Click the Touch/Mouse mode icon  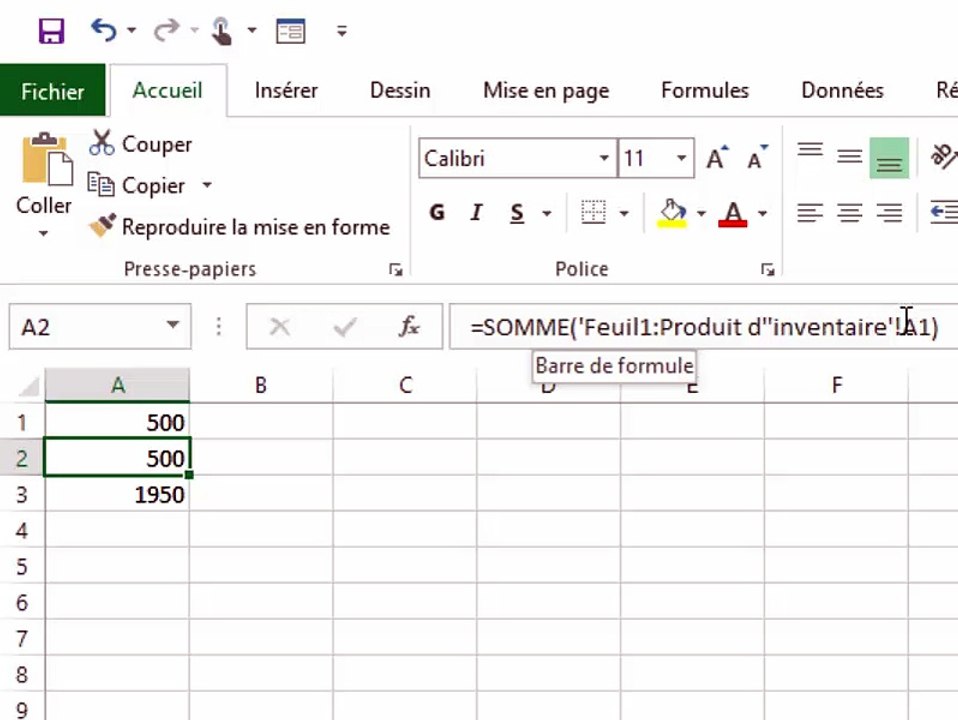[x=221, y=31]
